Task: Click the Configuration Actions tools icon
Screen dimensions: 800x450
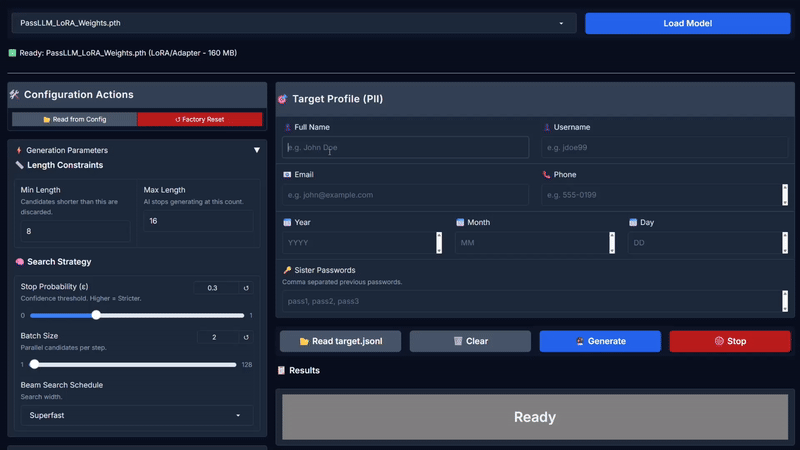Action: [14, 94]
